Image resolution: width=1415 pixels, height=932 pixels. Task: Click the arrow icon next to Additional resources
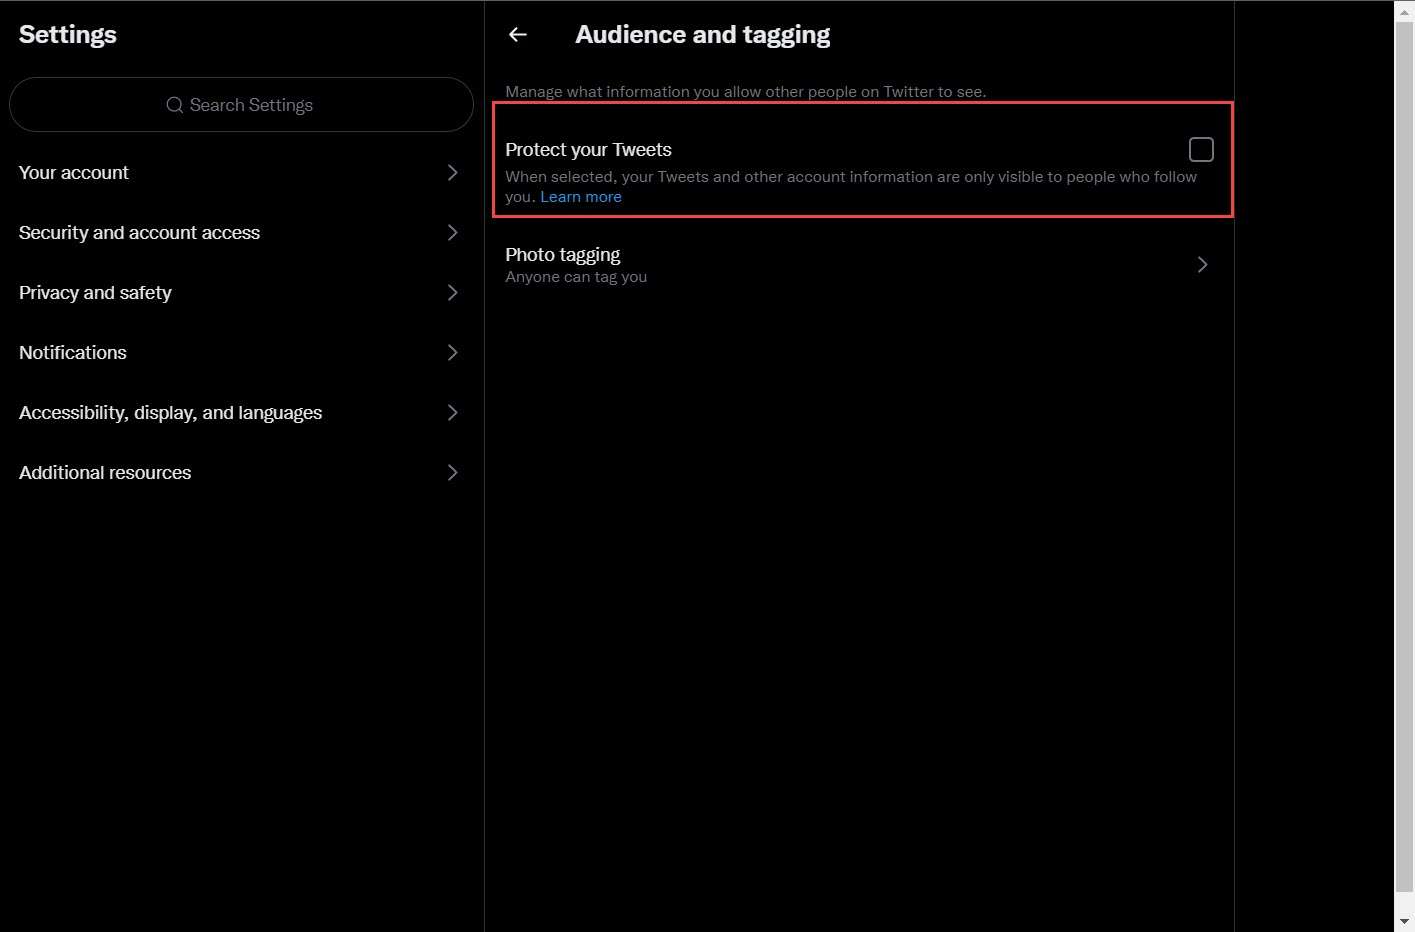coord(452,473)
